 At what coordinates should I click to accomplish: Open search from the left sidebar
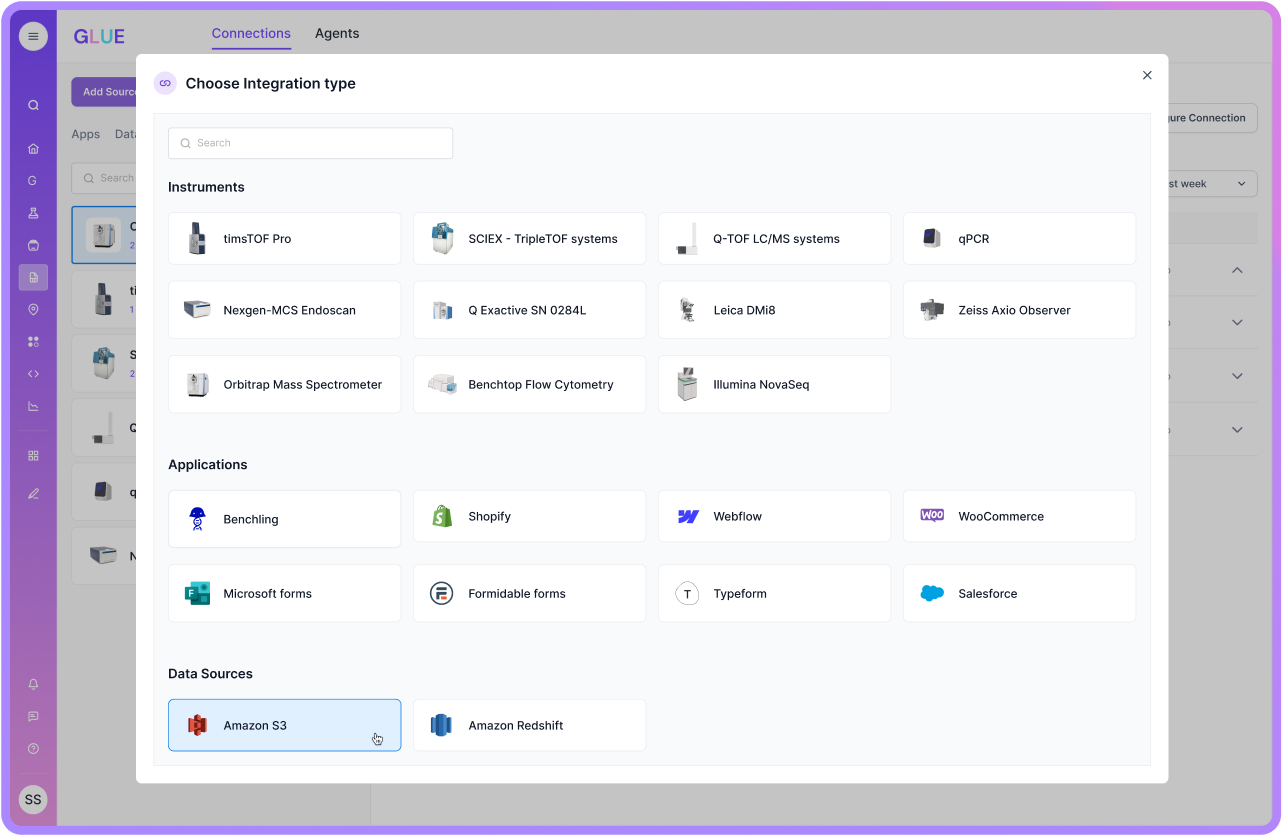coord(33,103)
